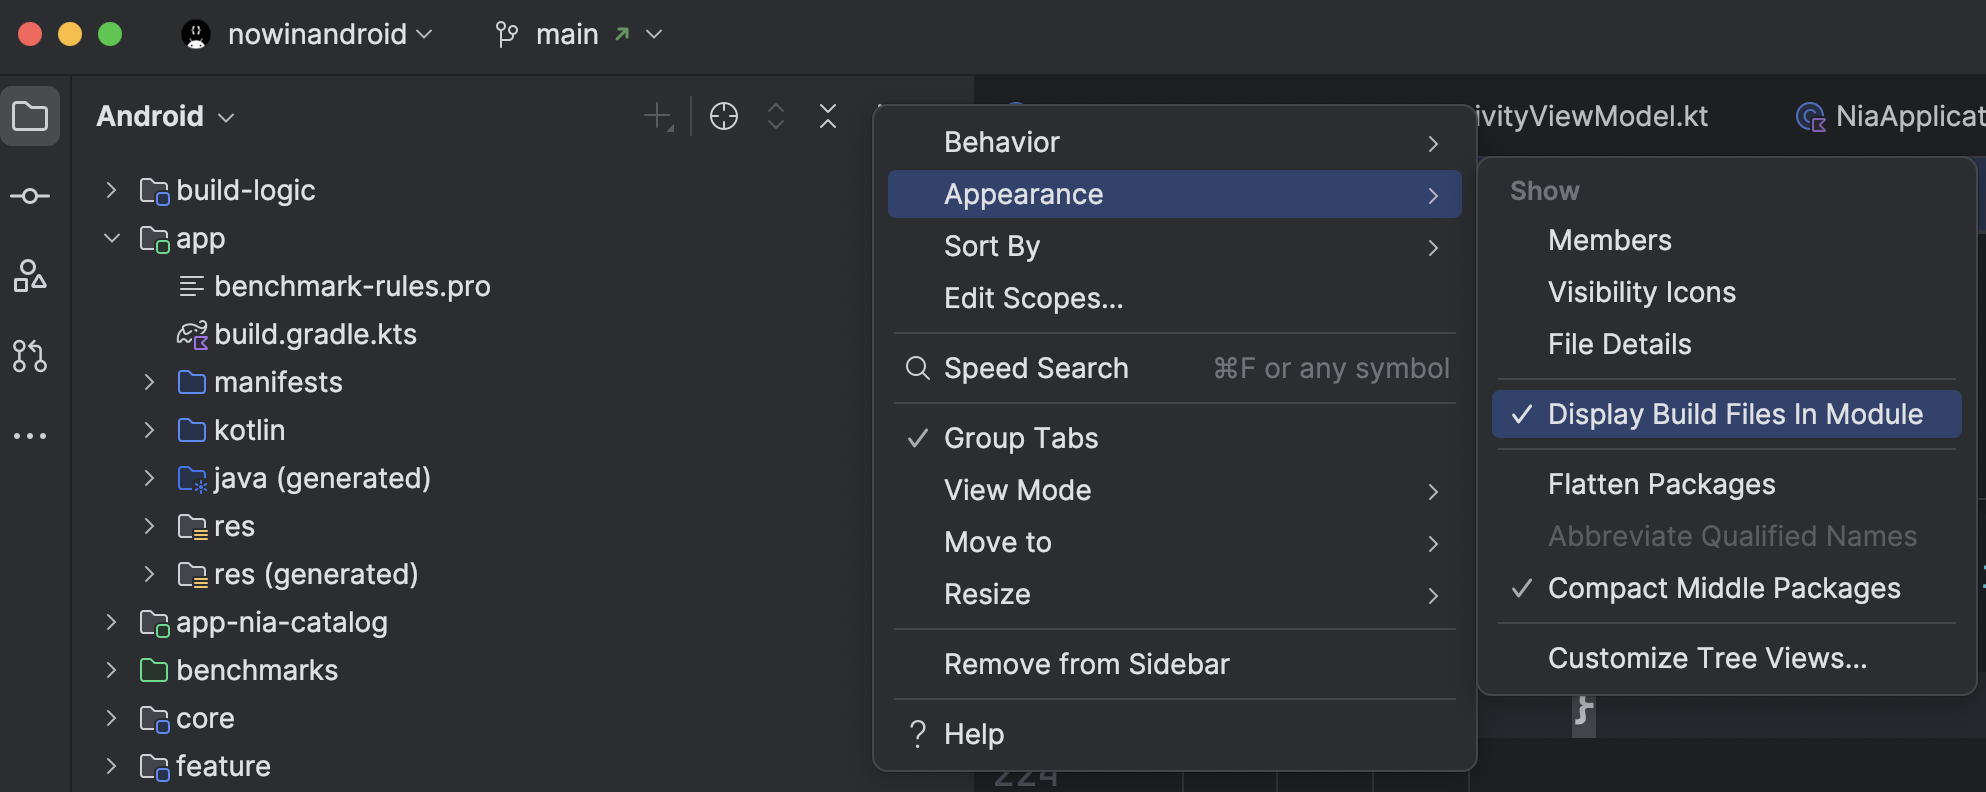Click the Collapse All icon in Project panel

828,117
